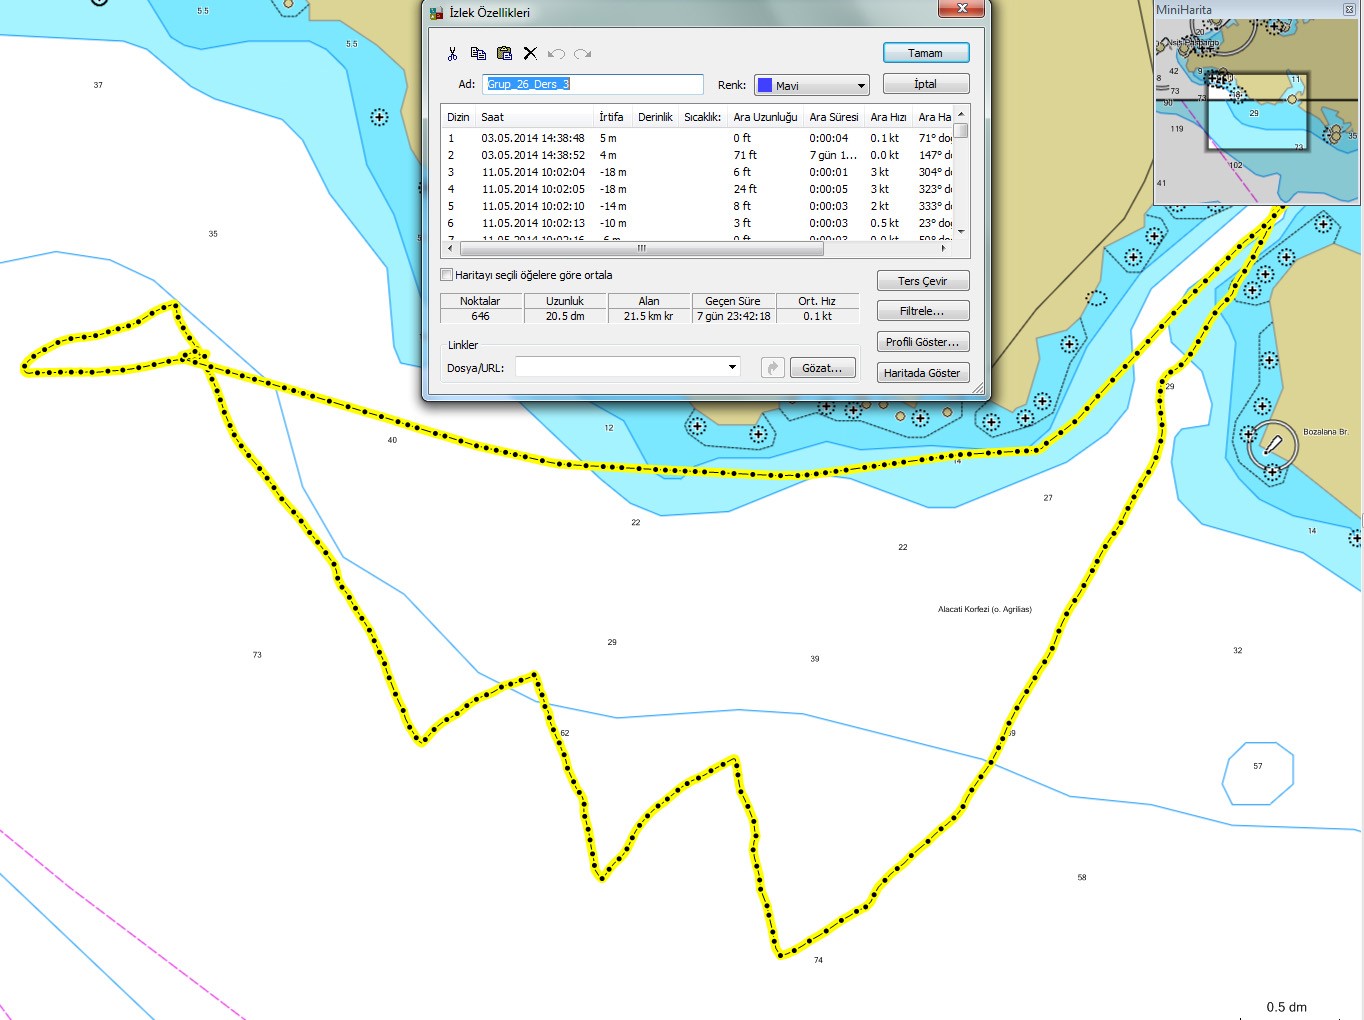This screenshot has width=1364, height=1020.
Task: Click the Redo arrow icon
Action: 582,54
